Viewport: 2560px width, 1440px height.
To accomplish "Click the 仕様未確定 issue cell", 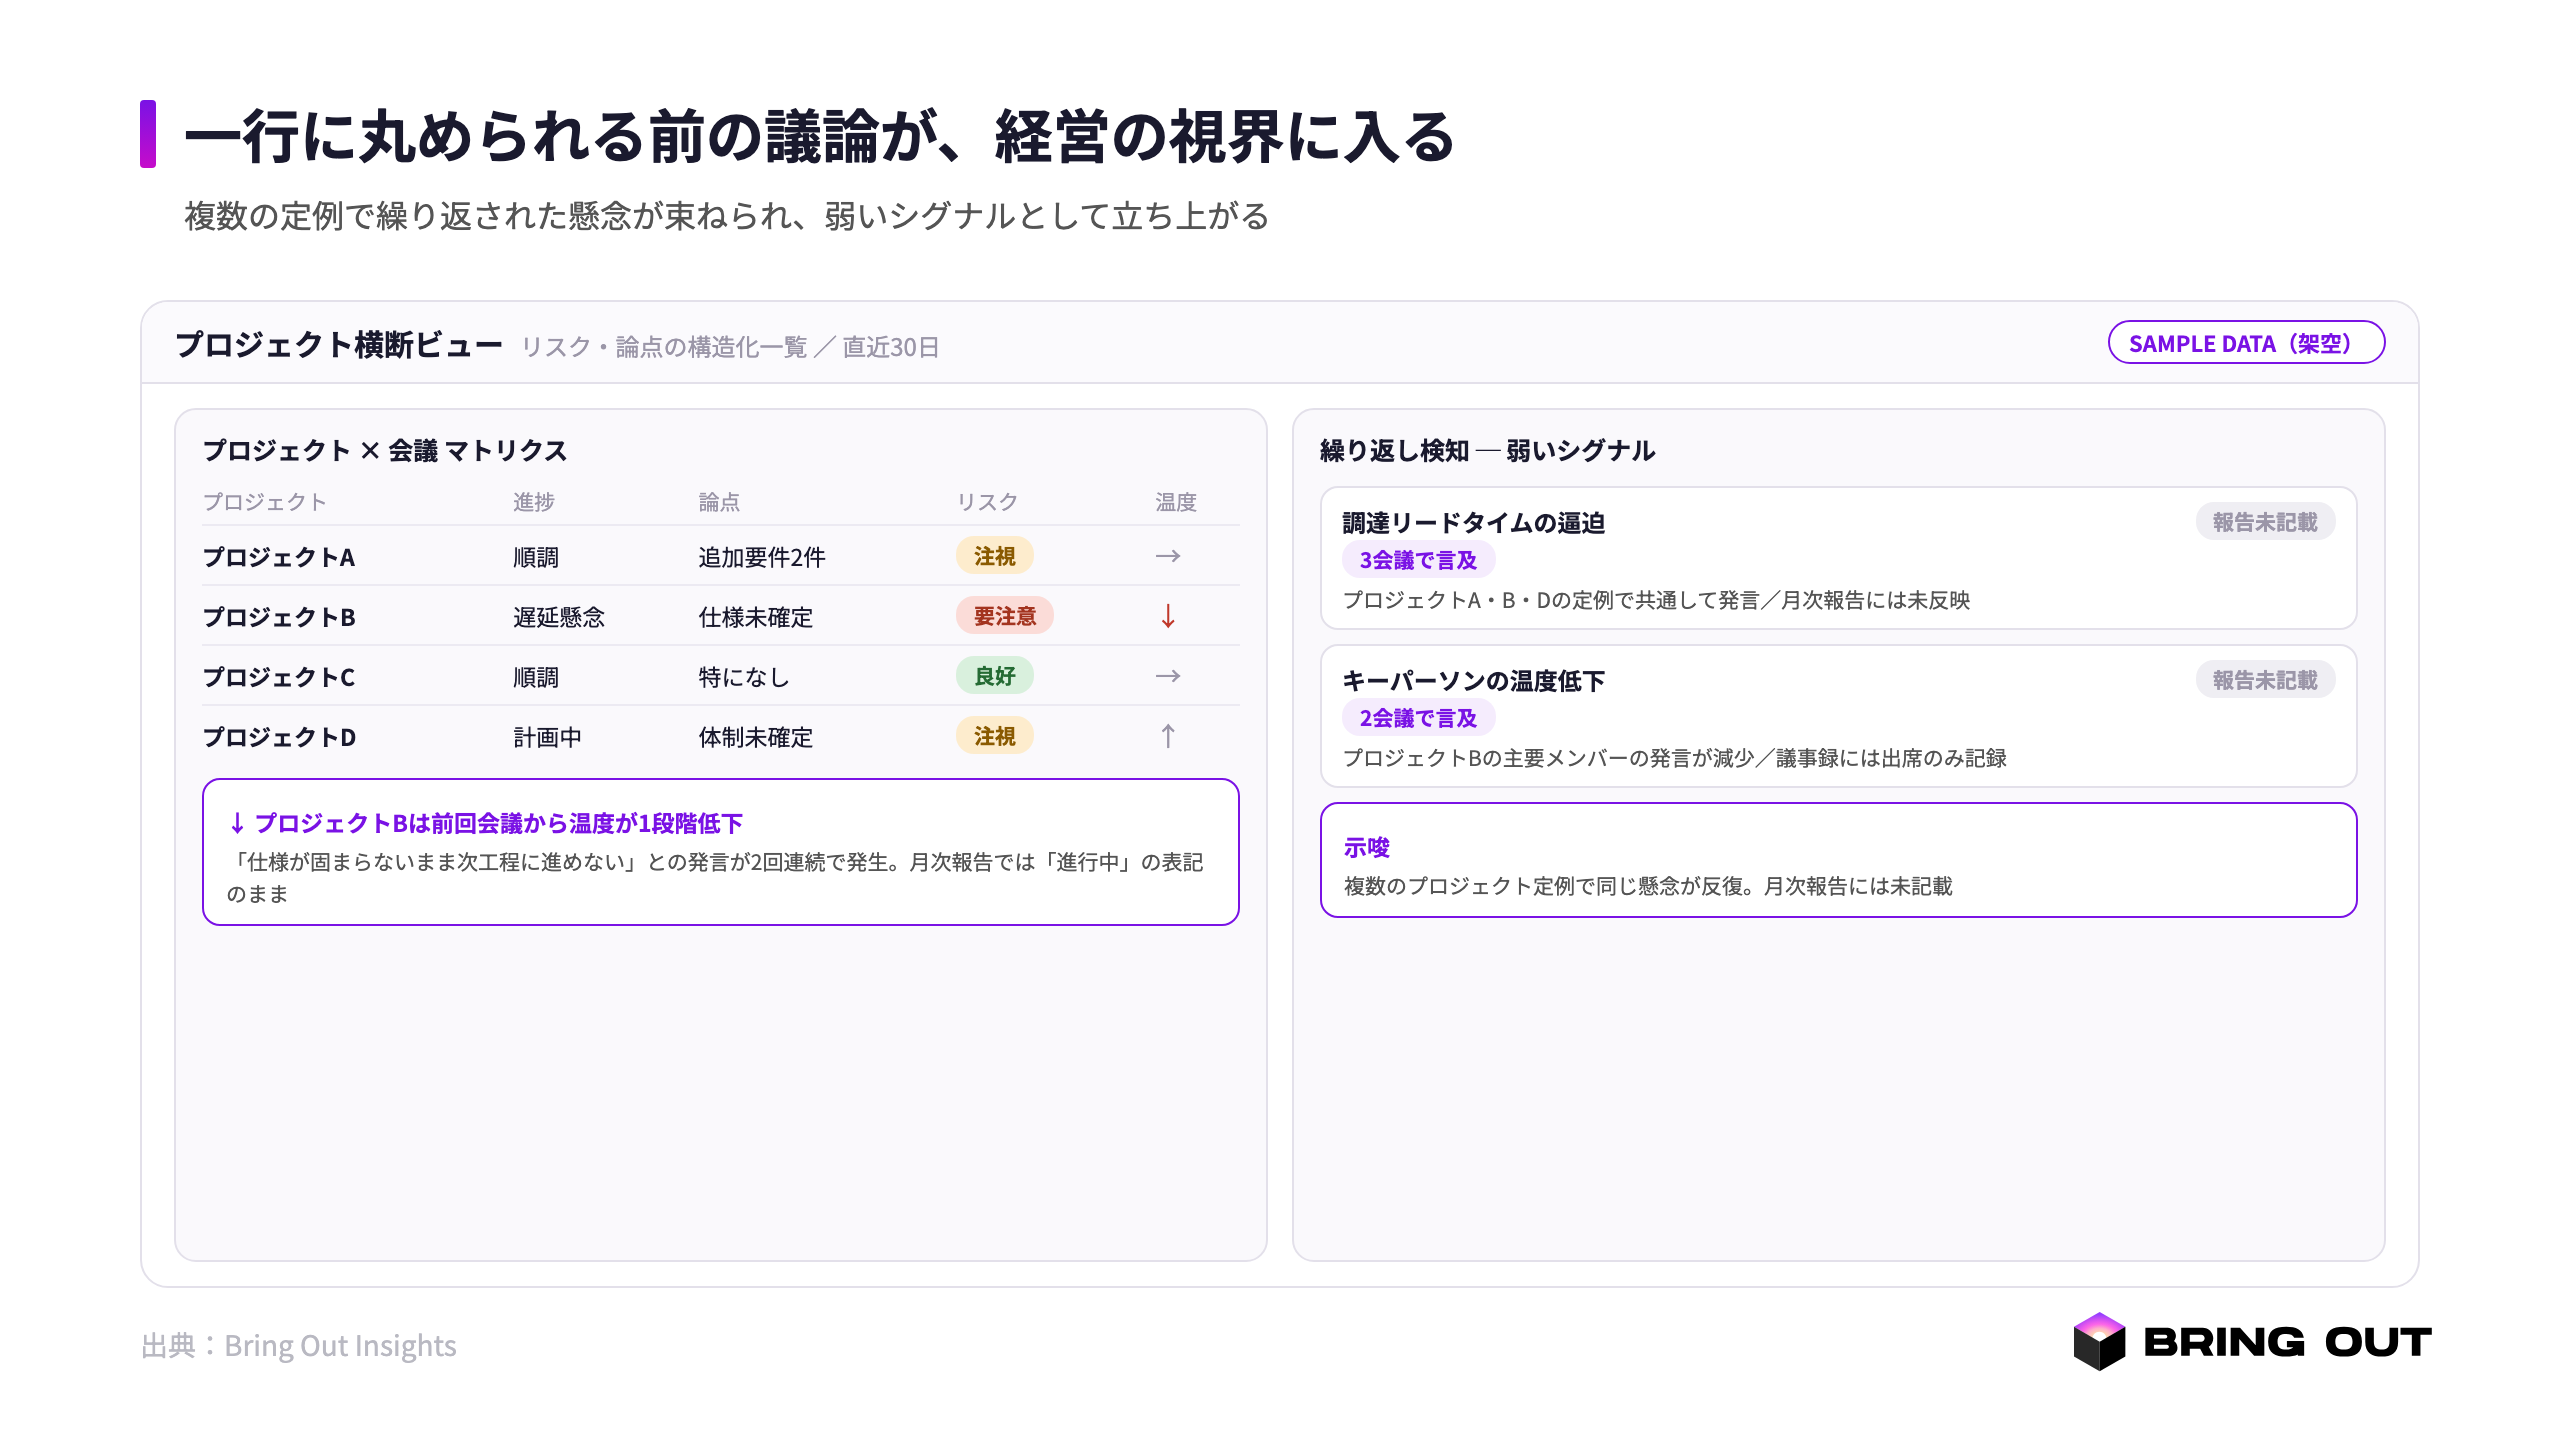I will pyautogui.click(x=755, y=617).
